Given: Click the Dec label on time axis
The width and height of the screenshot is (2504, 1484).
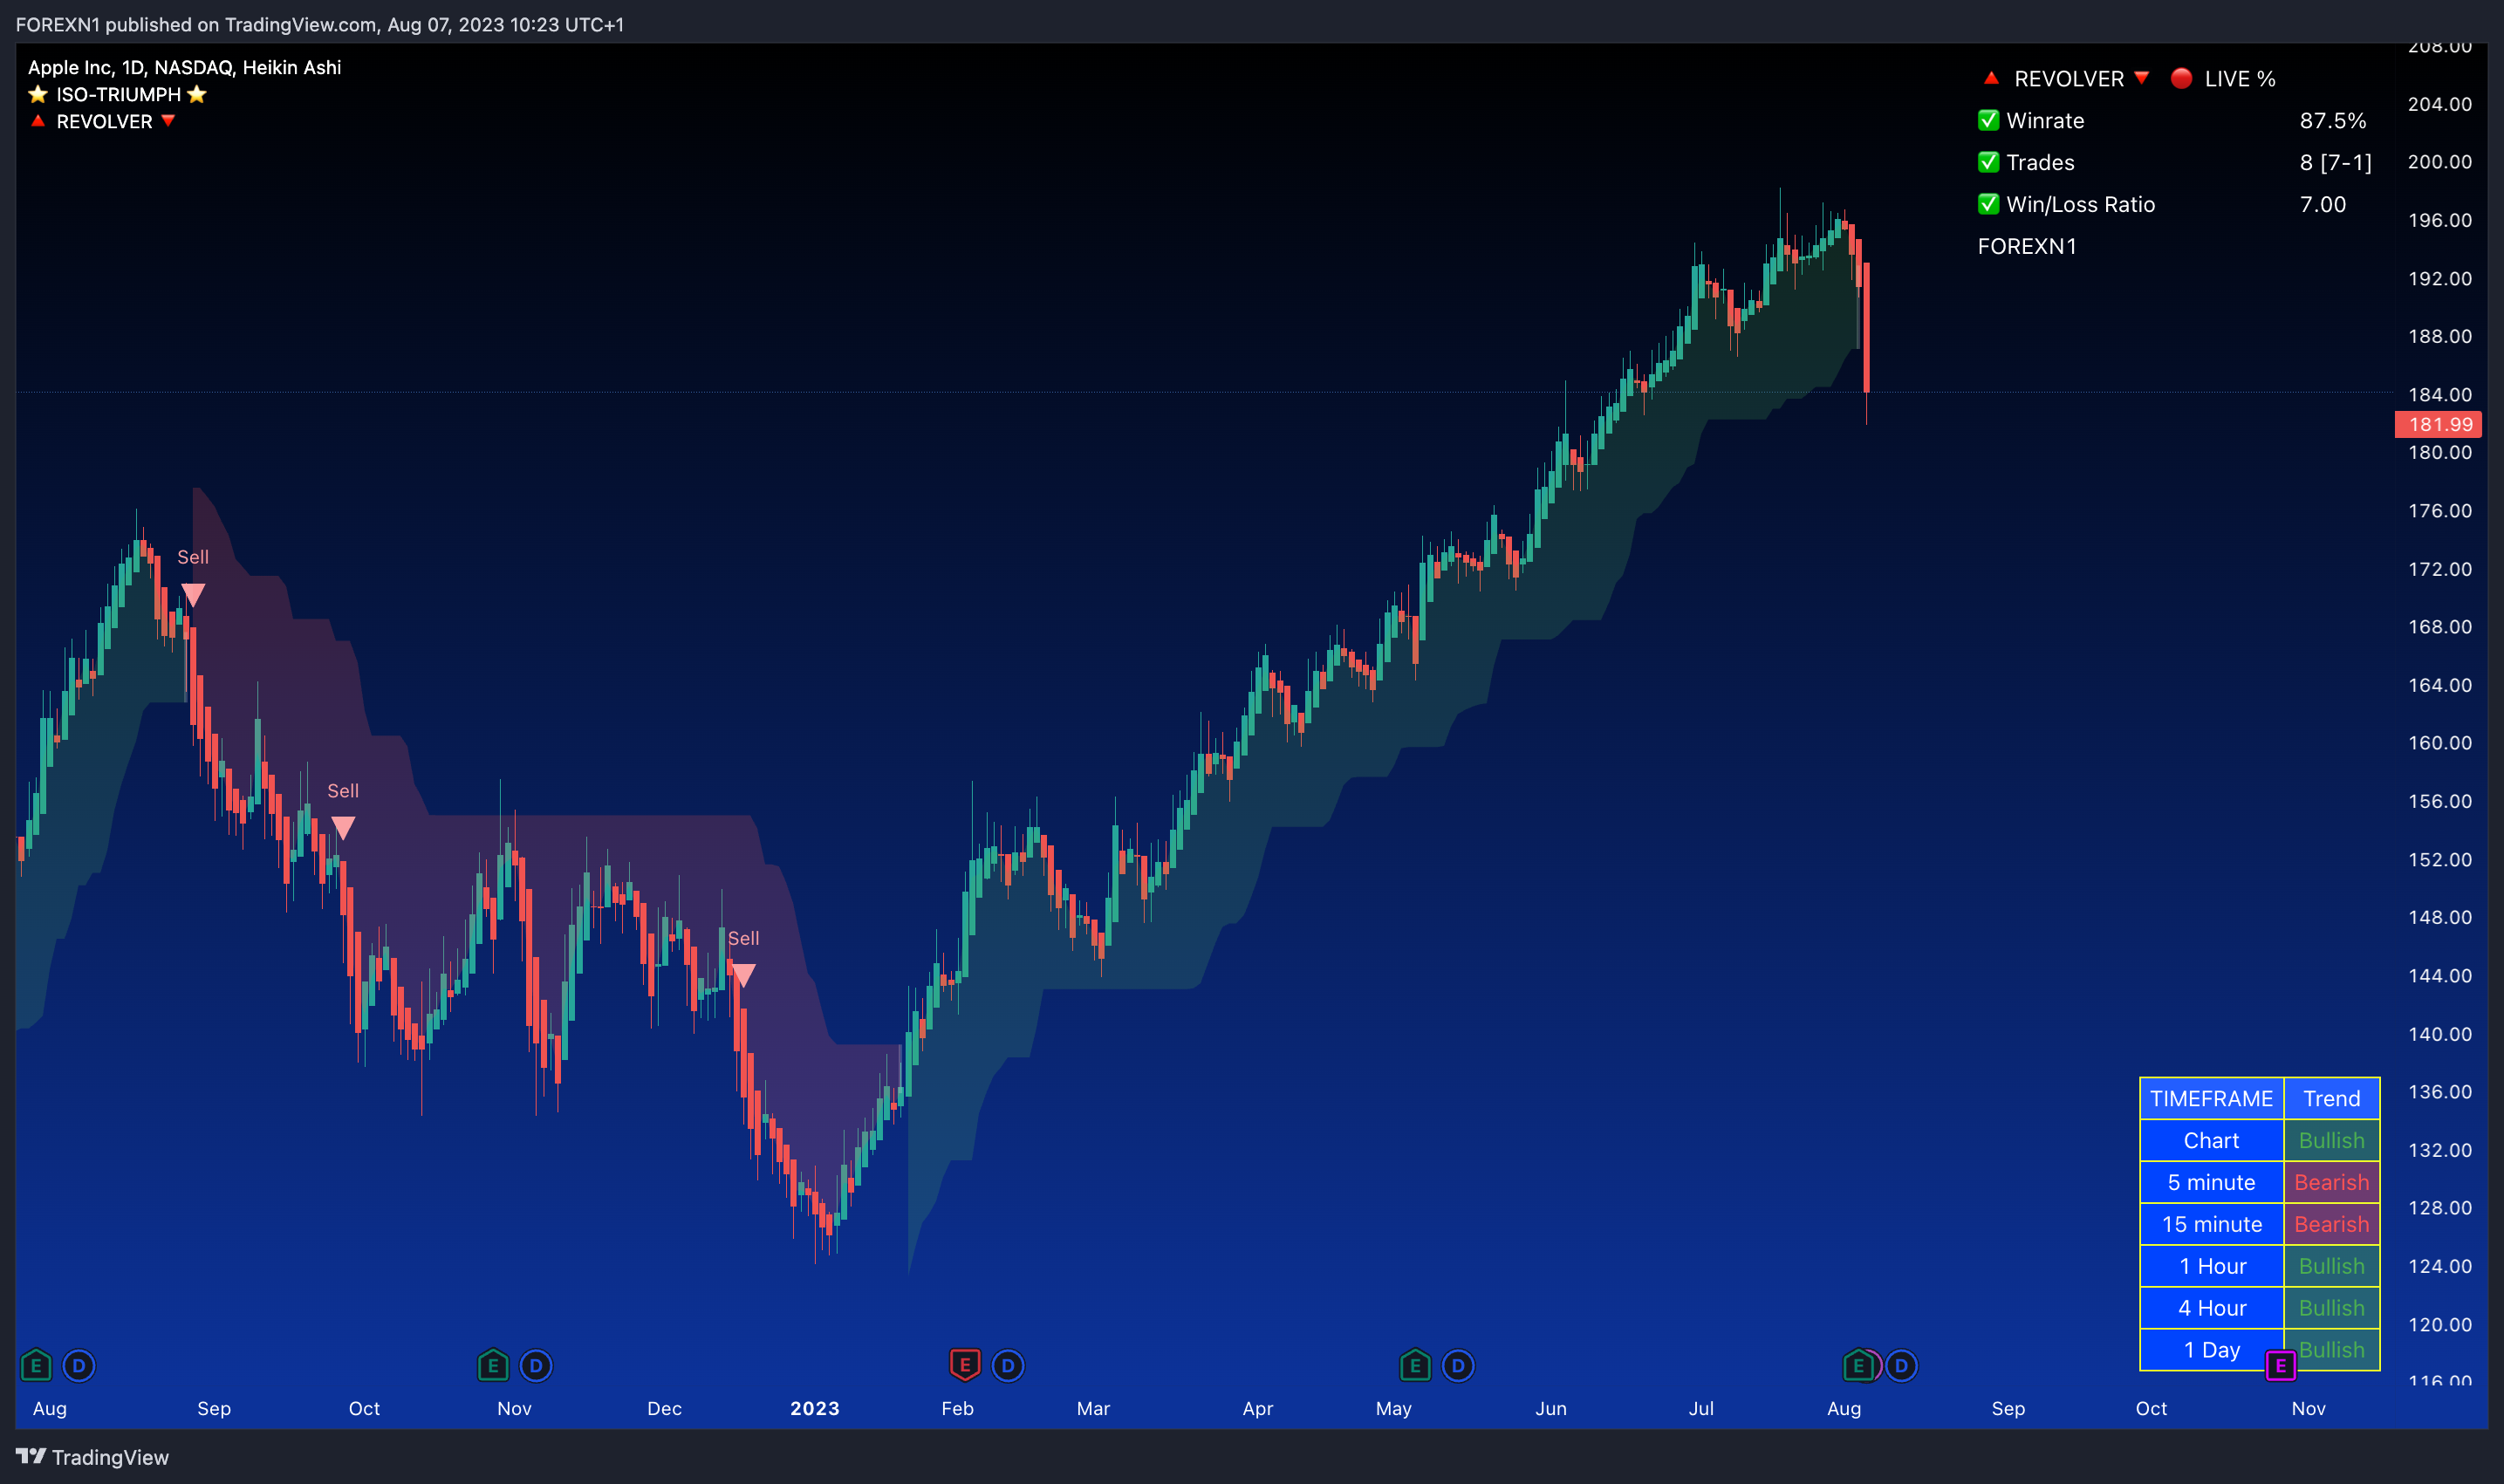Looking at the screenshot, I should (x=664, y=1408).
